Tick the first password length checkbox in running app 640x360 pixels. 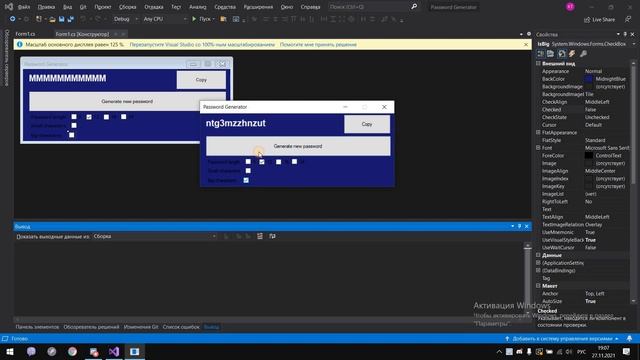[x=248, y=162]
